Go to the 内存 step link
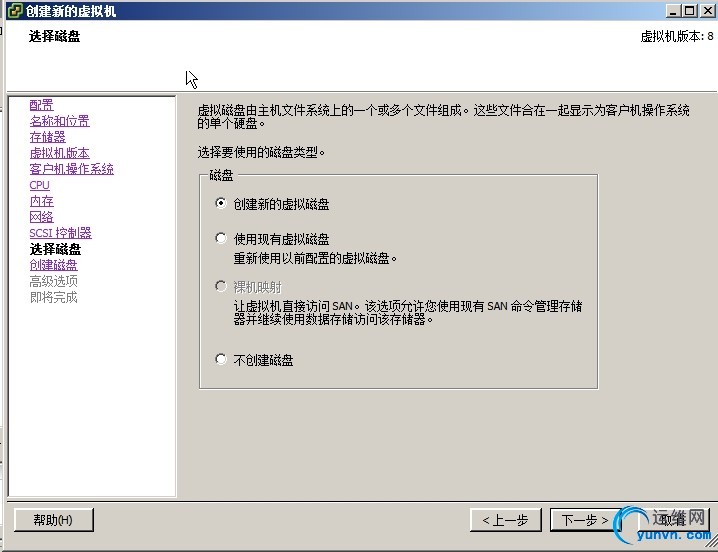 click(41, 201)
